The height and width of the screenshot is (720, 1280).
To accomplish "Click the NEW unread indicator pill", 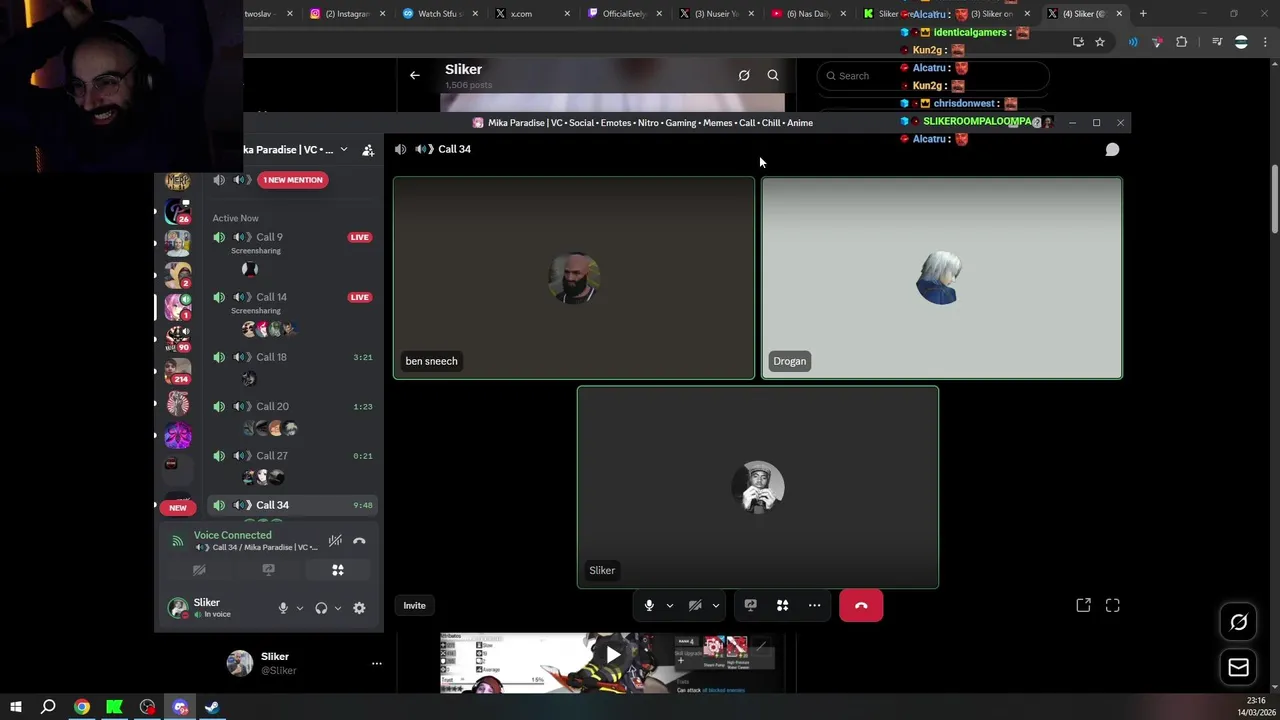I will click(177, 508).
